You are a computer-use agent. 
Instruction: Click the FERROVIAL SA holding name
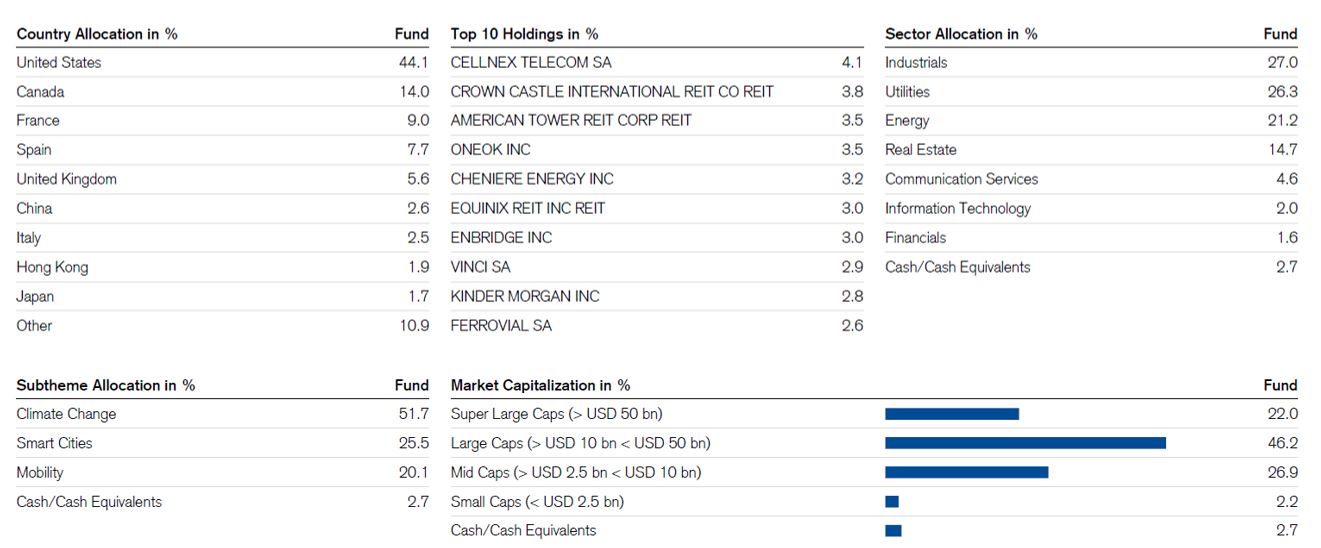pyautogui.click(x=501, y=326)
